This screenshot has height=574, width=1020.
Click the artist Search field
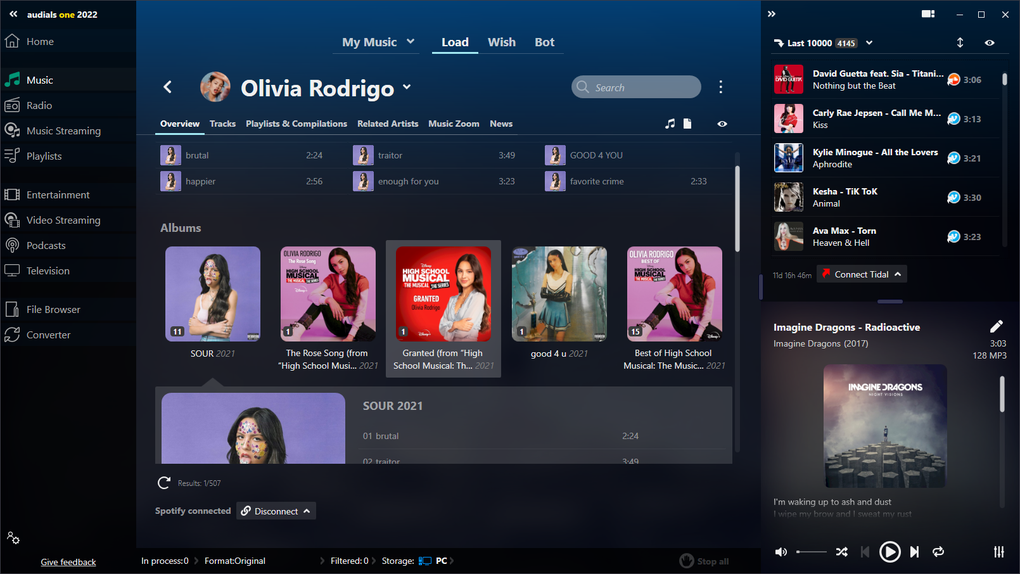636,87
